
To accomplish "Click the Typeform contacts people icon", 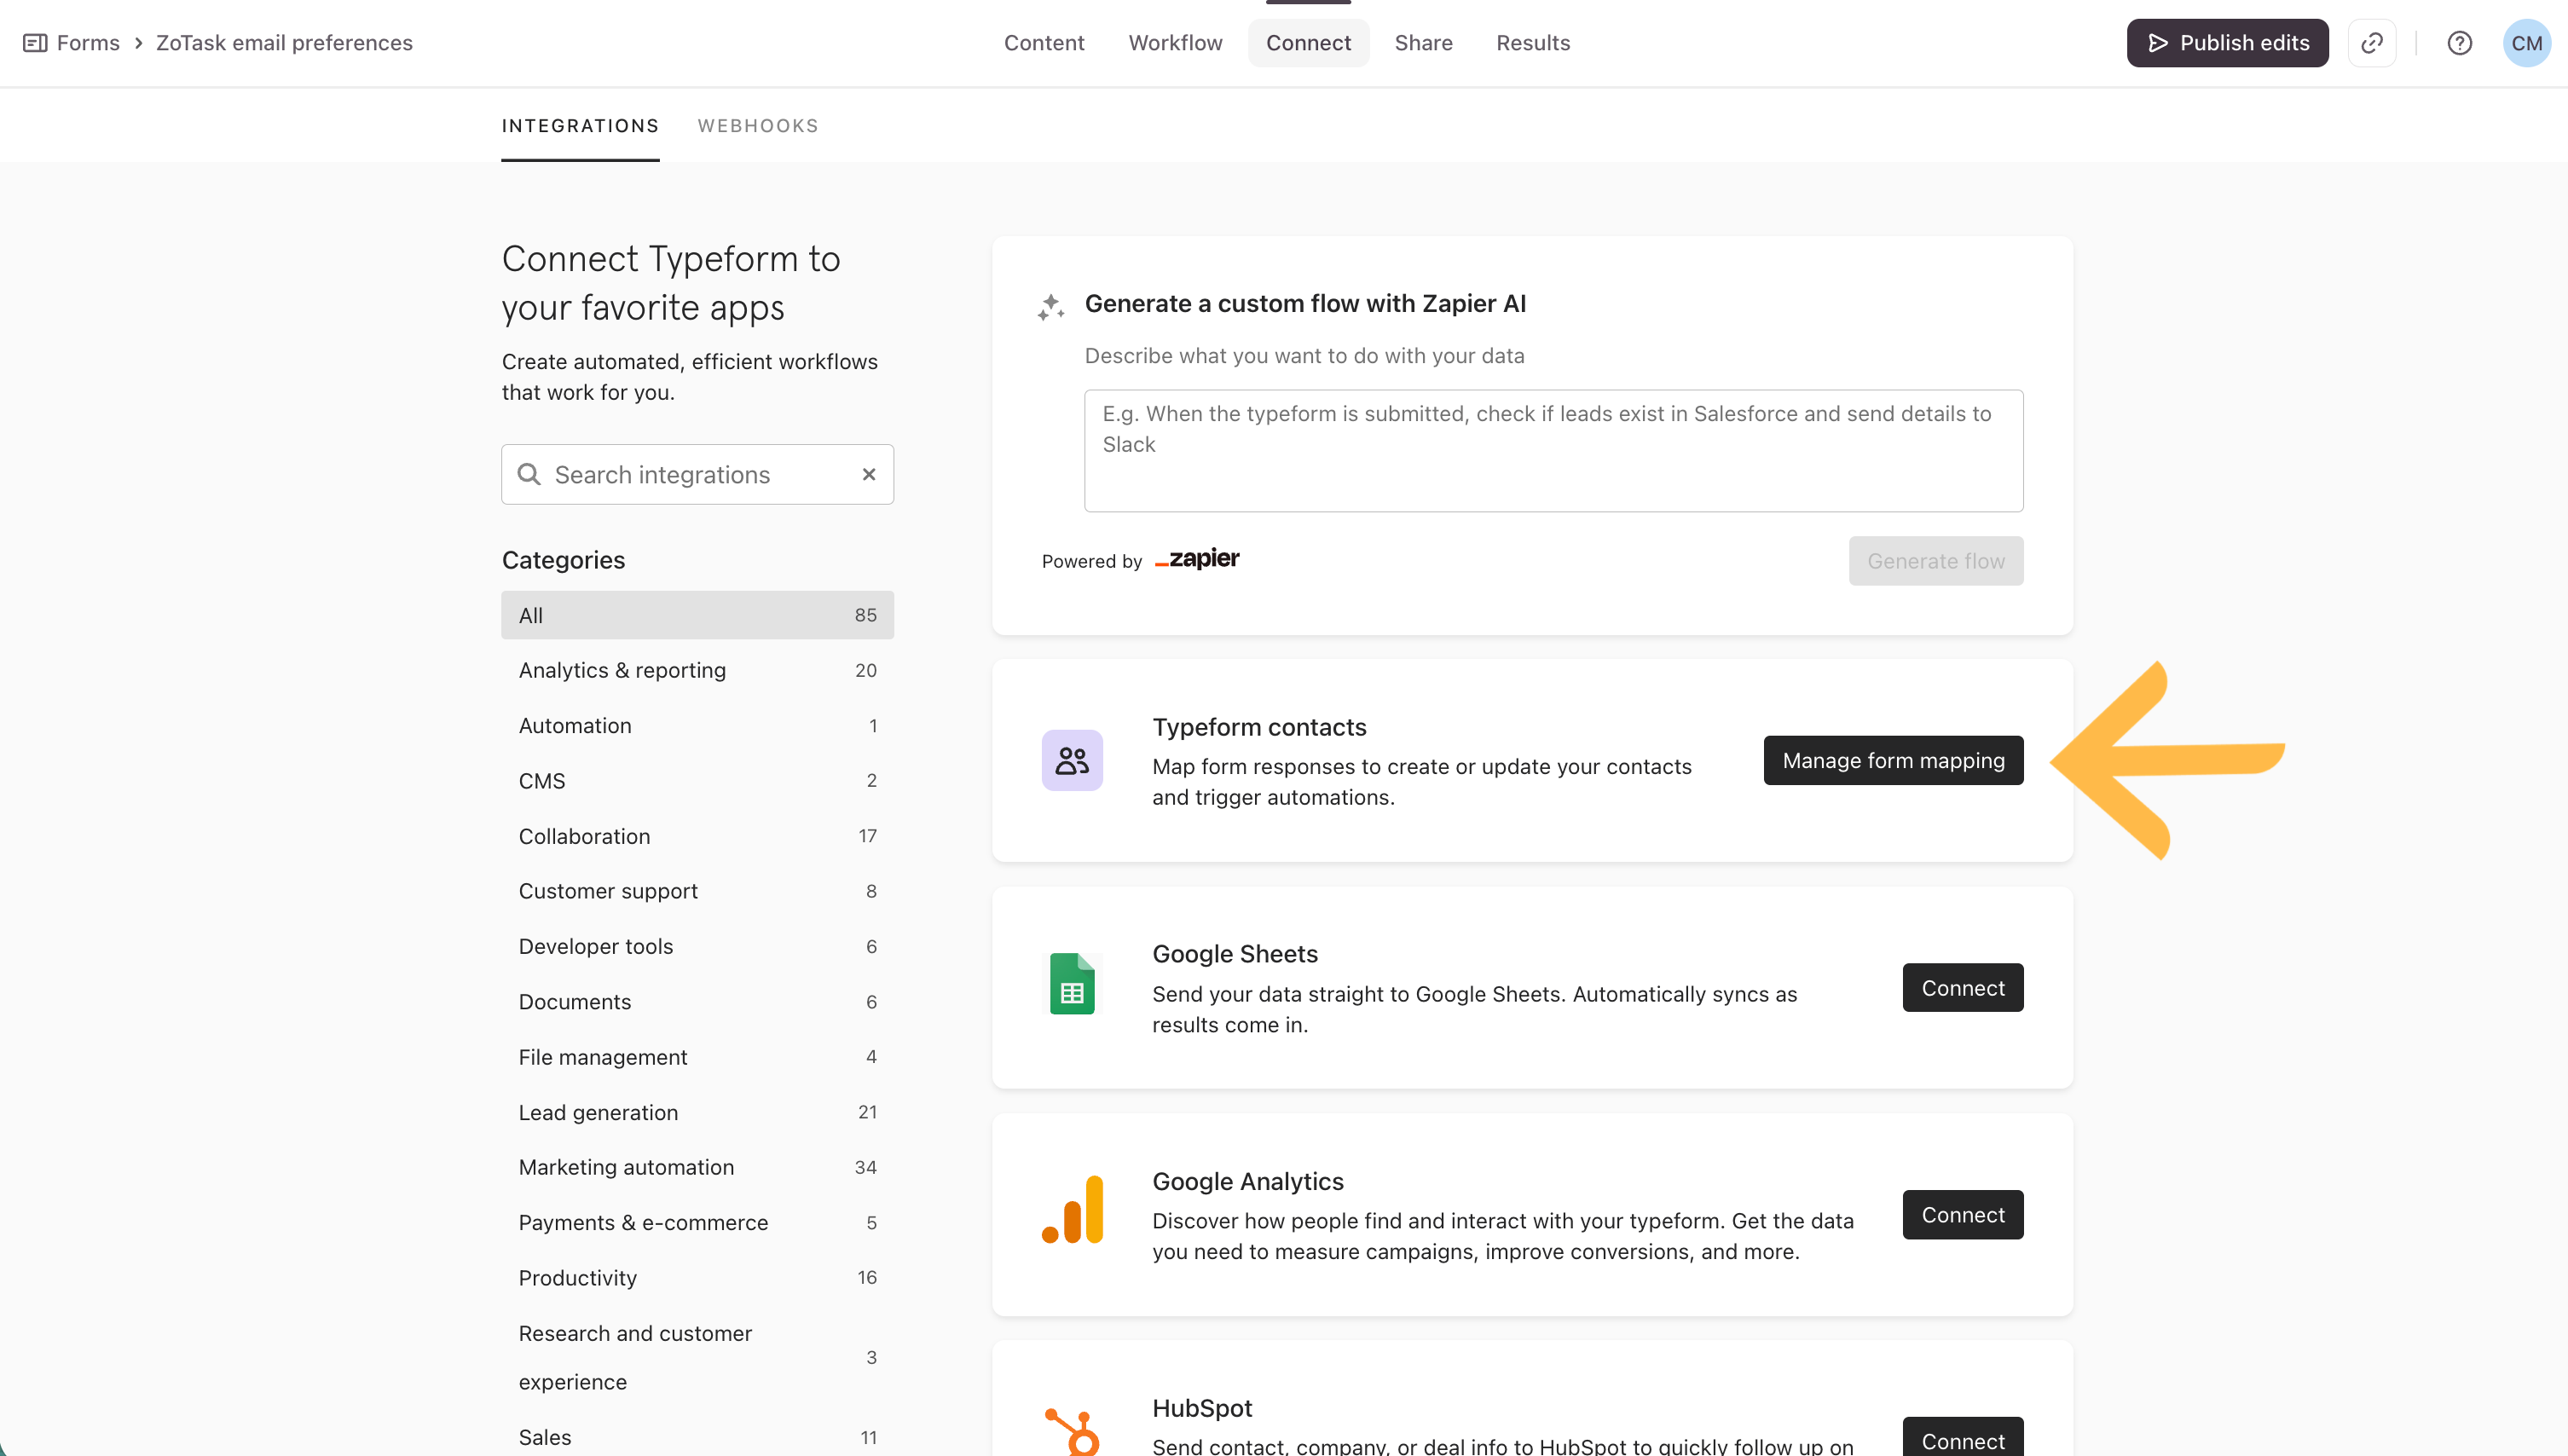I will (x=1072, y=760).
